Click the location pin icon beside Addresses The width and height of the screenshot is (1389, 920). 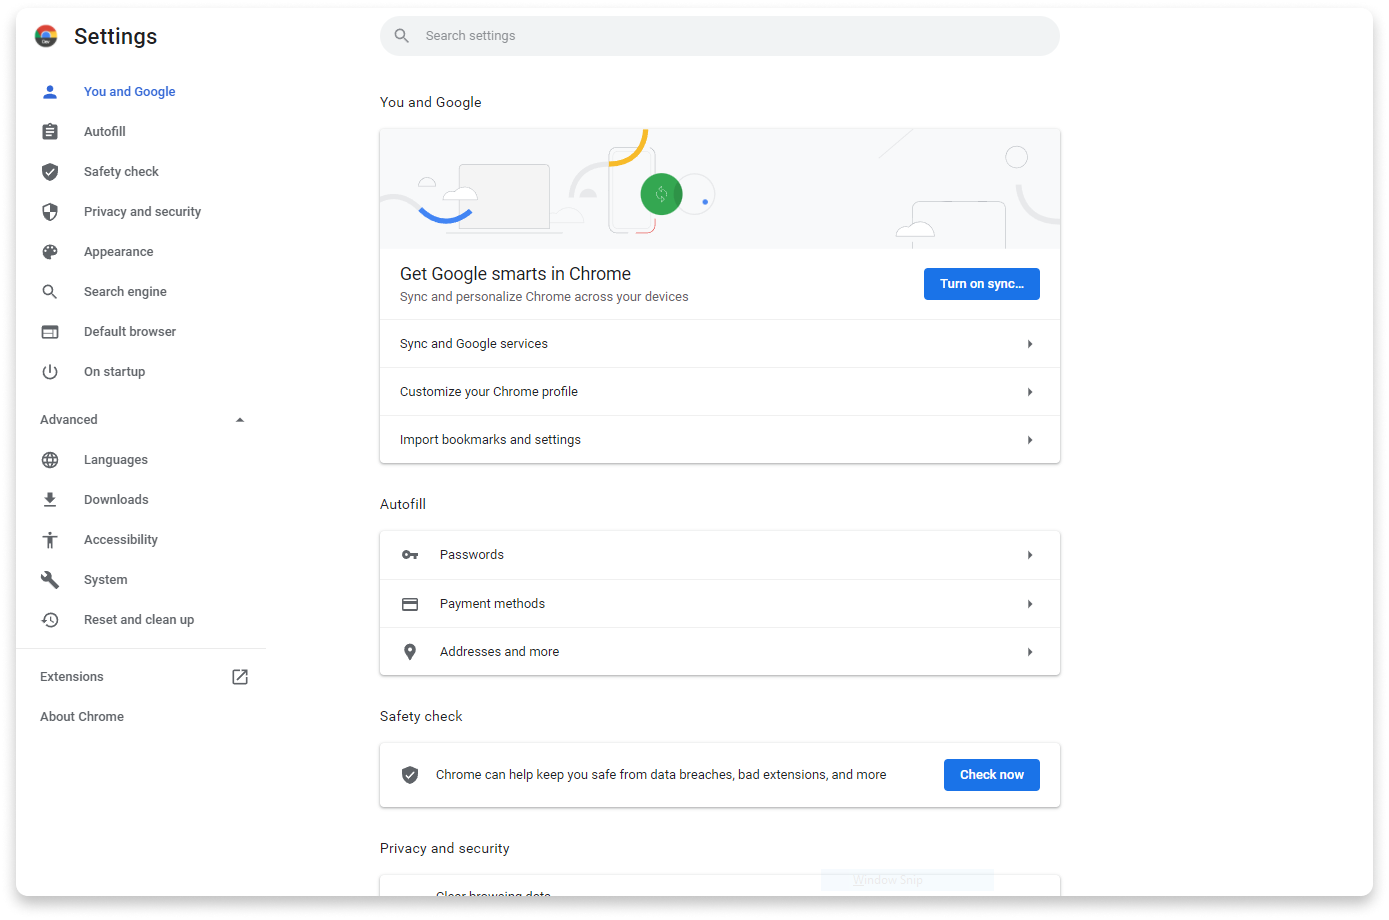tap(410, 652)
